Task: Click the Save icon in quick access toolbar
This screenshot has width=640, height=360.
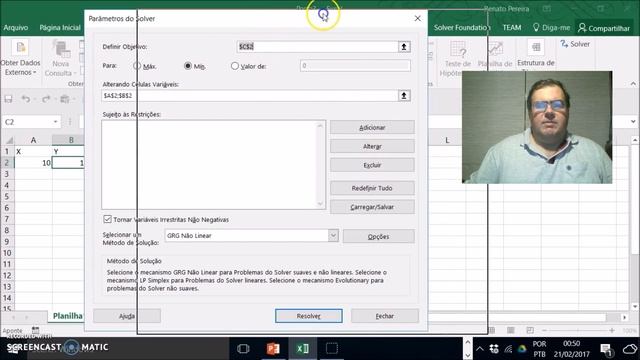Action: (8, 99)
